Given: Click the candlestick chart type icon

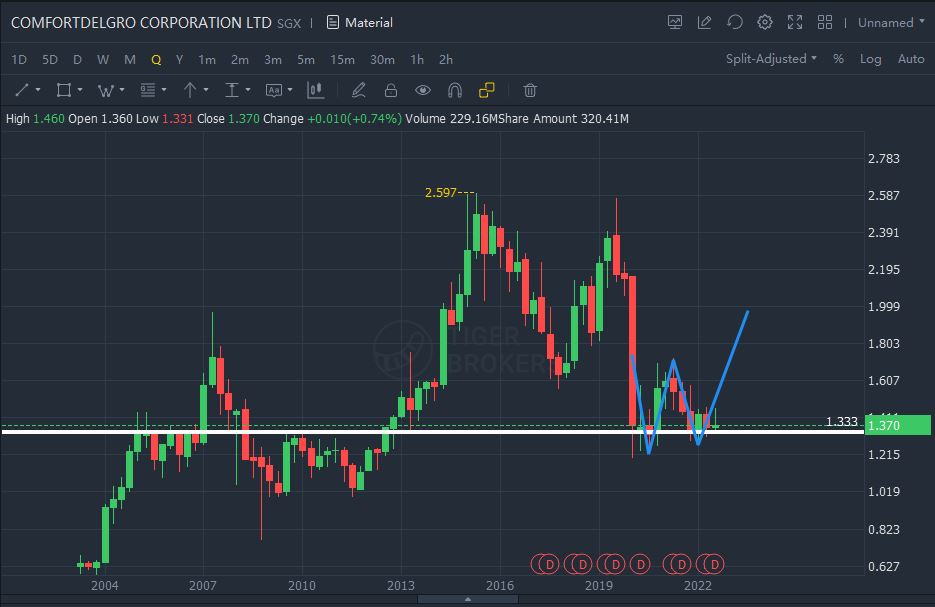Looking at the screenshot, I should (315, 90).
